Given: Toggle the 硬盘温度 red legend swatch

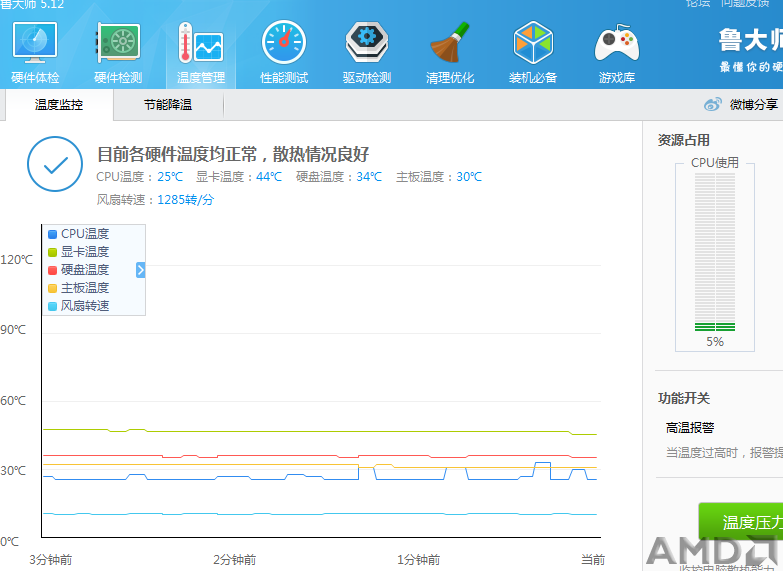Looking at the screenshot, I should (x=52, y=270).
